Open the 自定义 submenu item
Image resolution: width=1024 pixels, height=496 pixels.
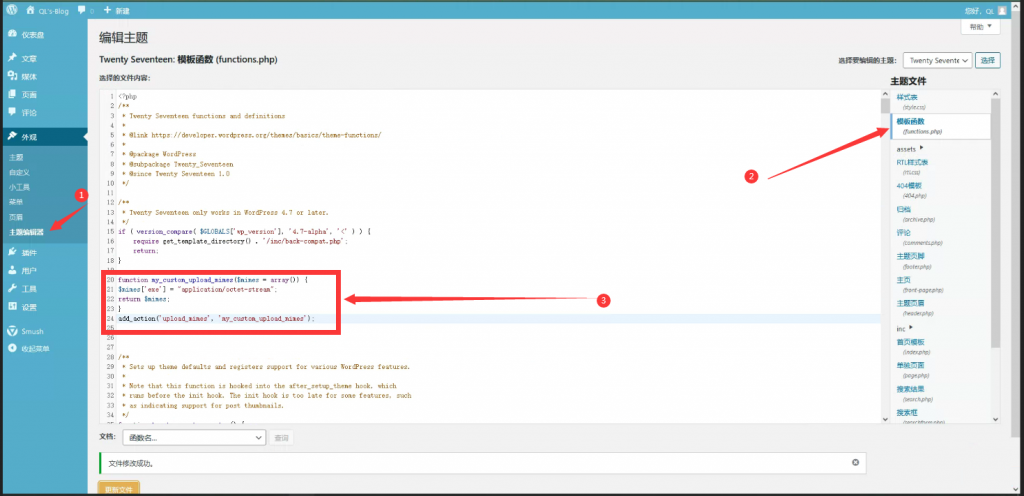(20, 172)
